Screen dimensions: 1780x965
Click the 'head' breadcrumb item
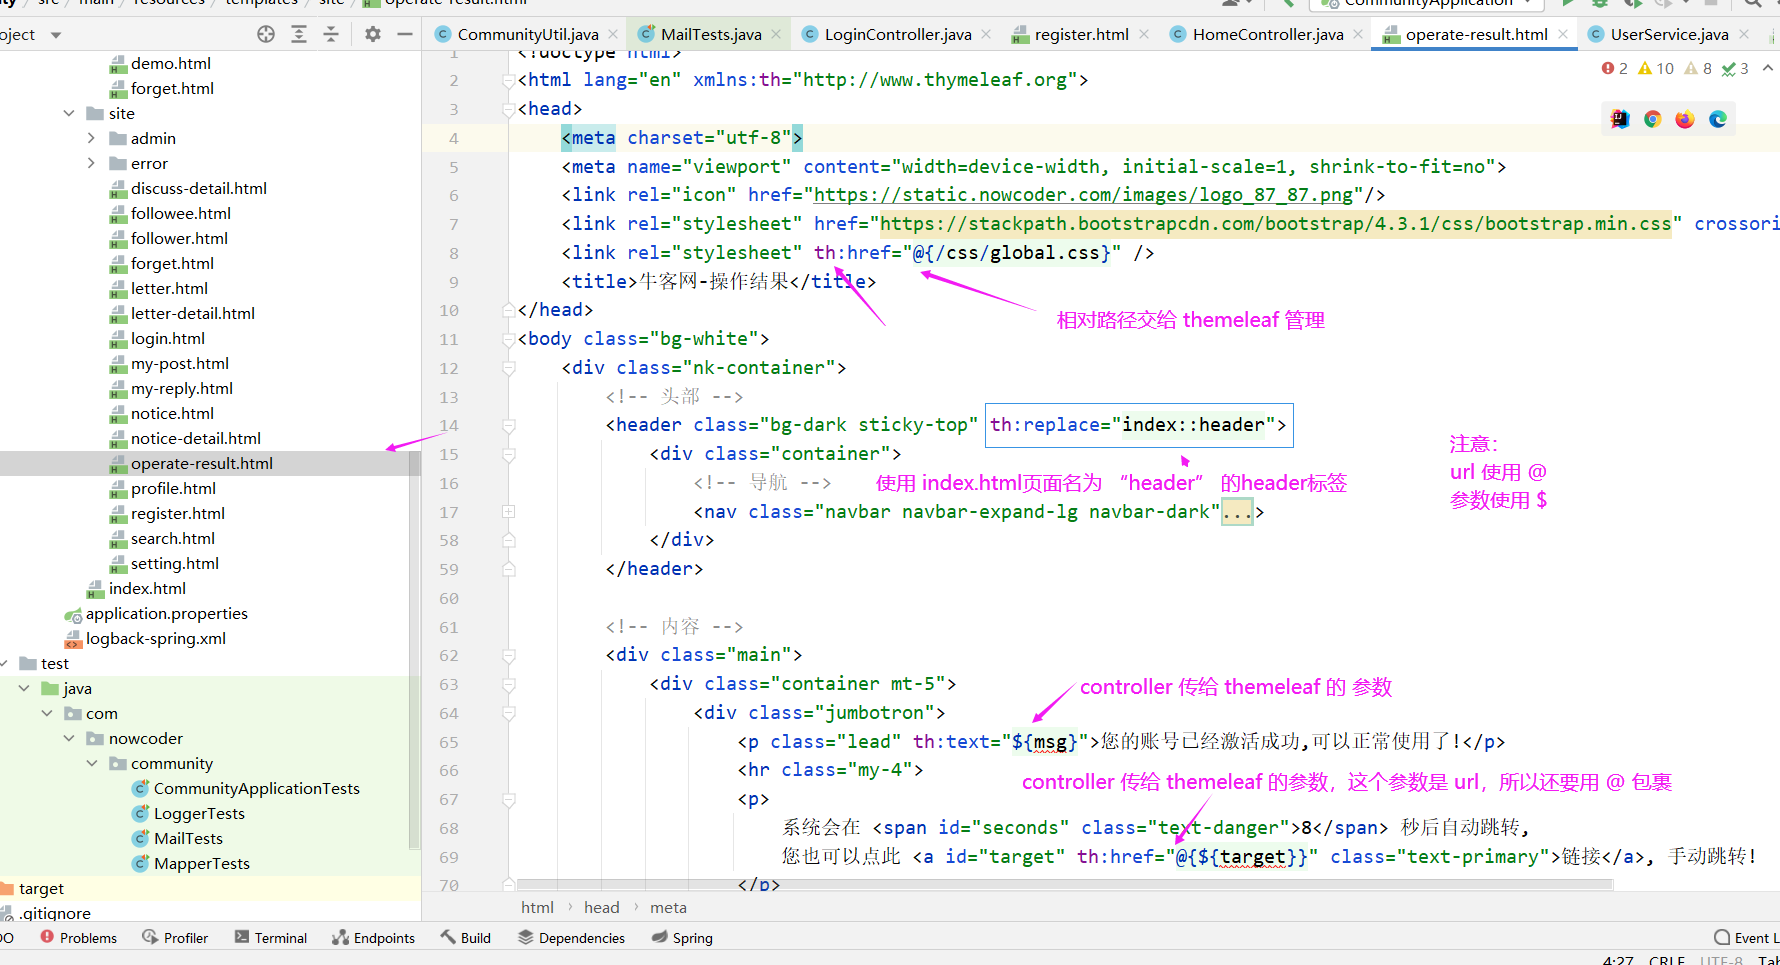click(602, 907)
